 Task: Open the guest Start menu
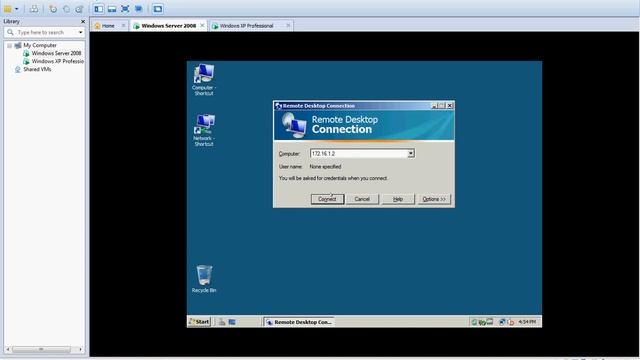(x=199, y=322)
